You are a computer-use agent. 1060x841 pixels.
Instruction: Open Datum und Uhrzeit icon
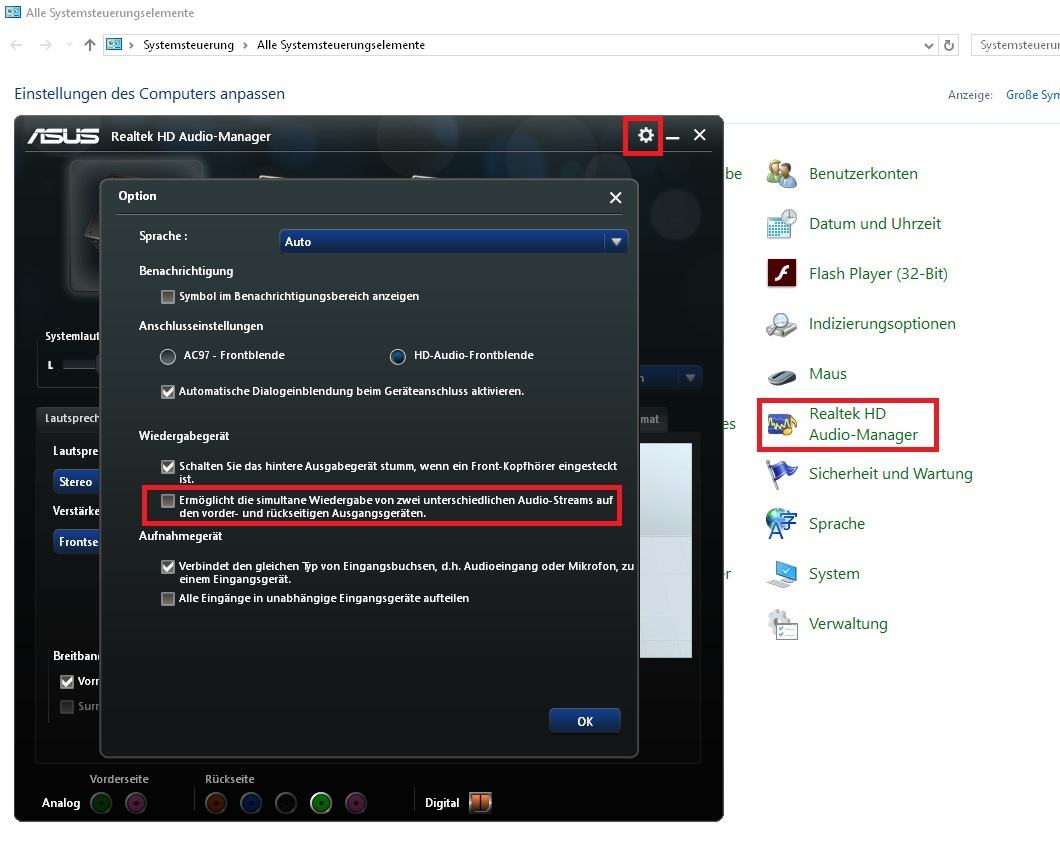(781, 224)
